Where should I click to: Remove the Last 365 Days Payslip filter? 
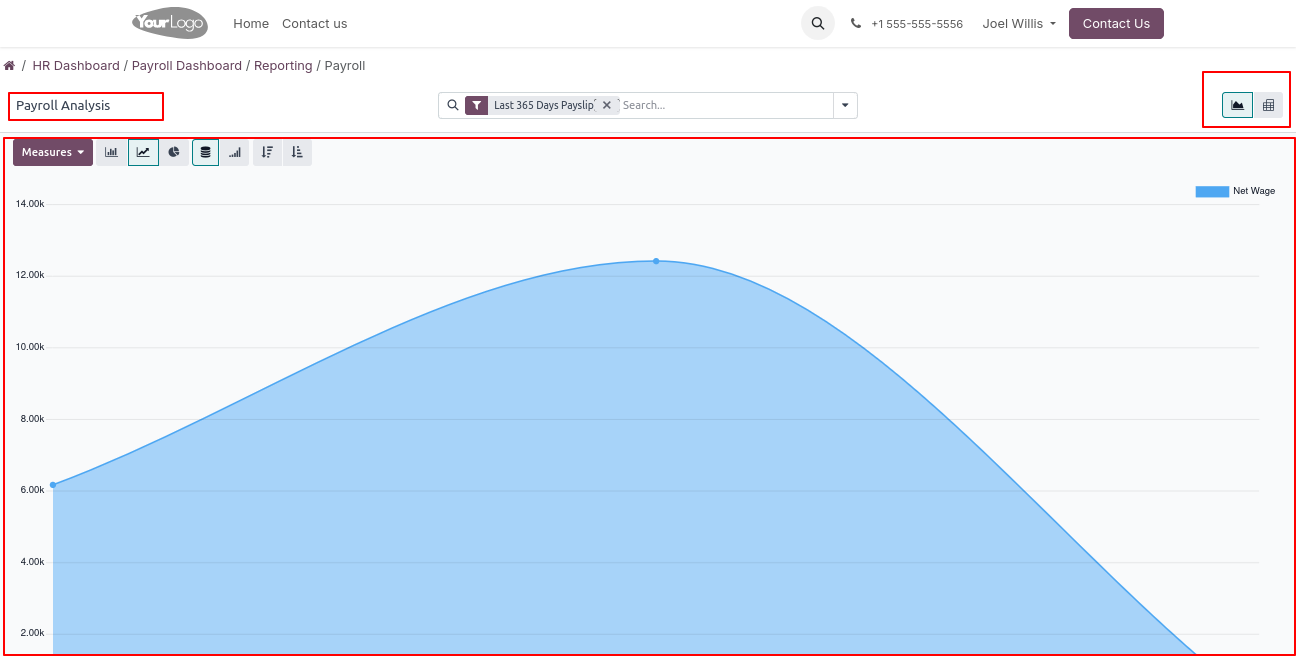click(x=607, y=105)
